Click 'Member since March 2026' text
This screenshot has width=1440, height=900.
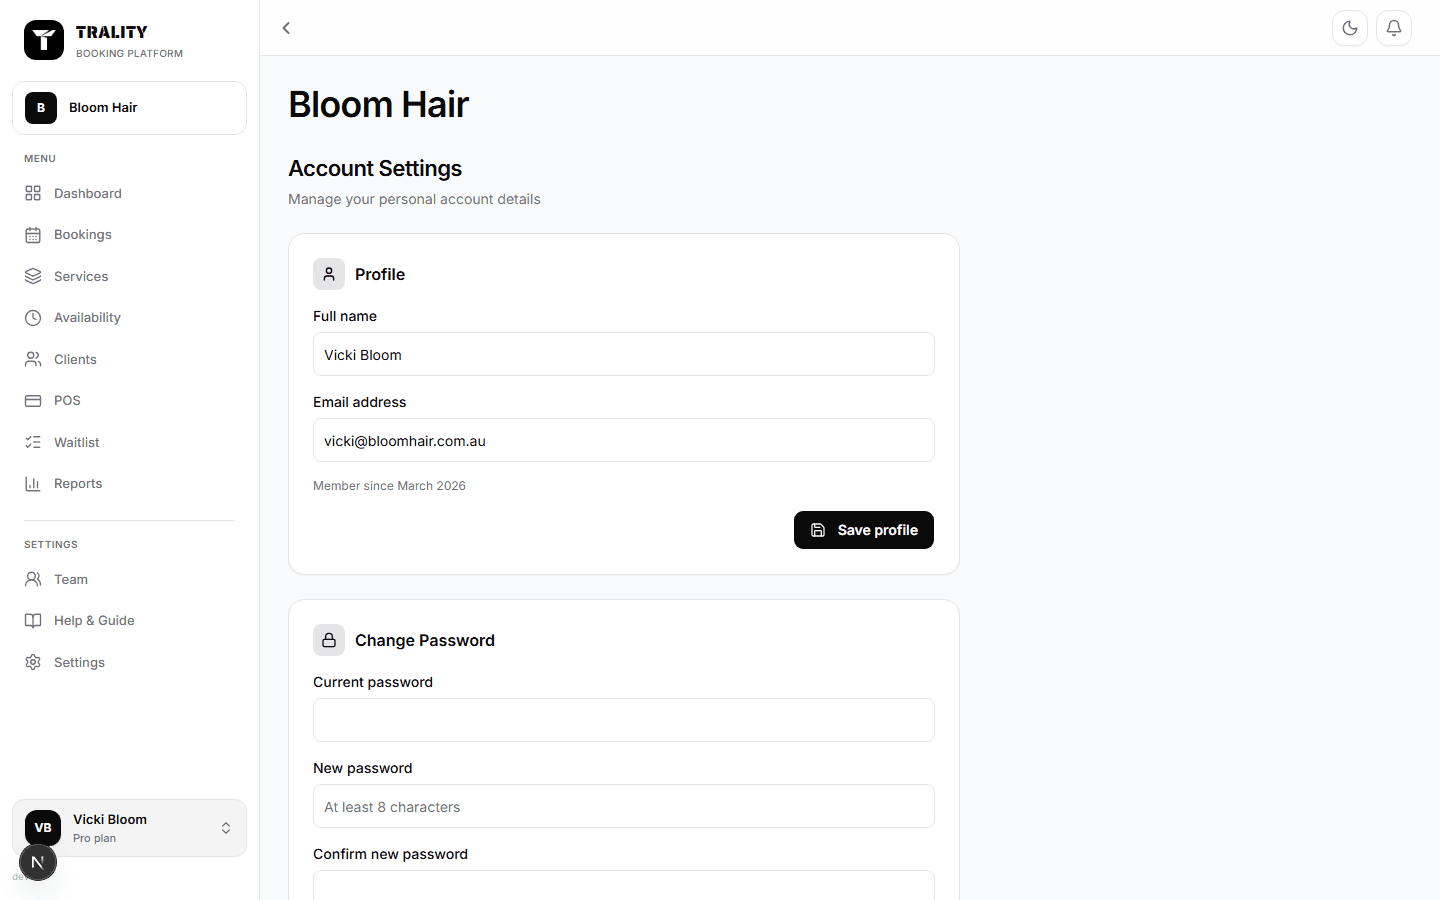tap(389, 486)
